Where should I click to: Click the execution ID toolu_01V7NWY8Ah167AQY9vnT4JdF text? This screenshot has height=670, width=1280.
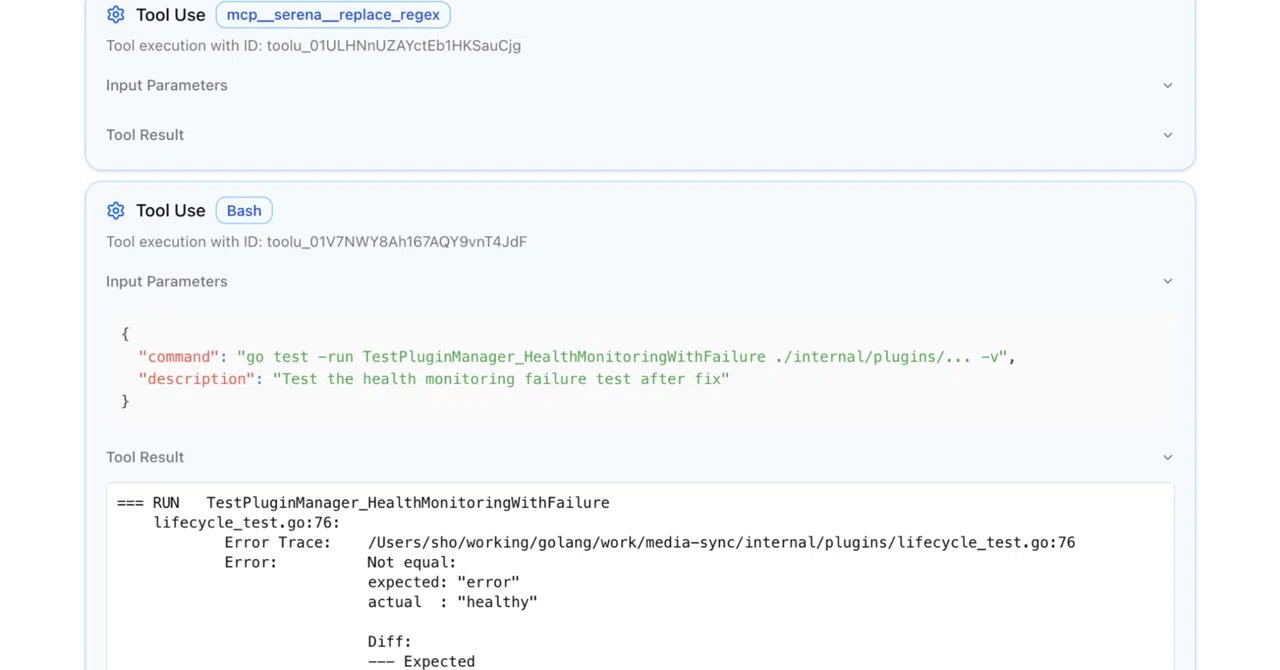397,241
